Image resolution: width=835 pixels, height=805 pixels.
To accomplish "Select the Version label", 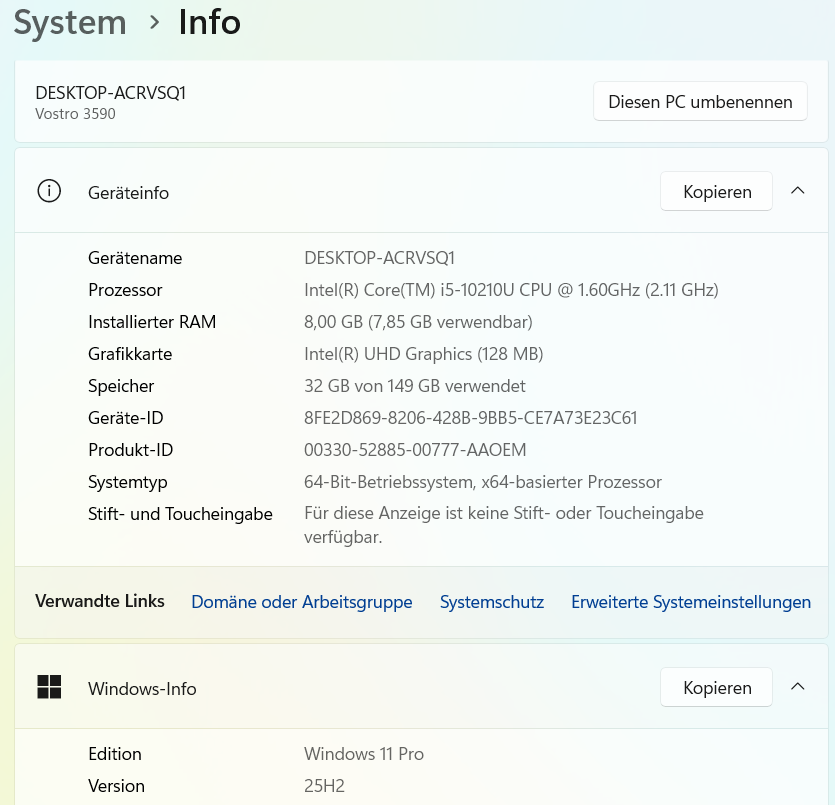I will coord(116,785).
